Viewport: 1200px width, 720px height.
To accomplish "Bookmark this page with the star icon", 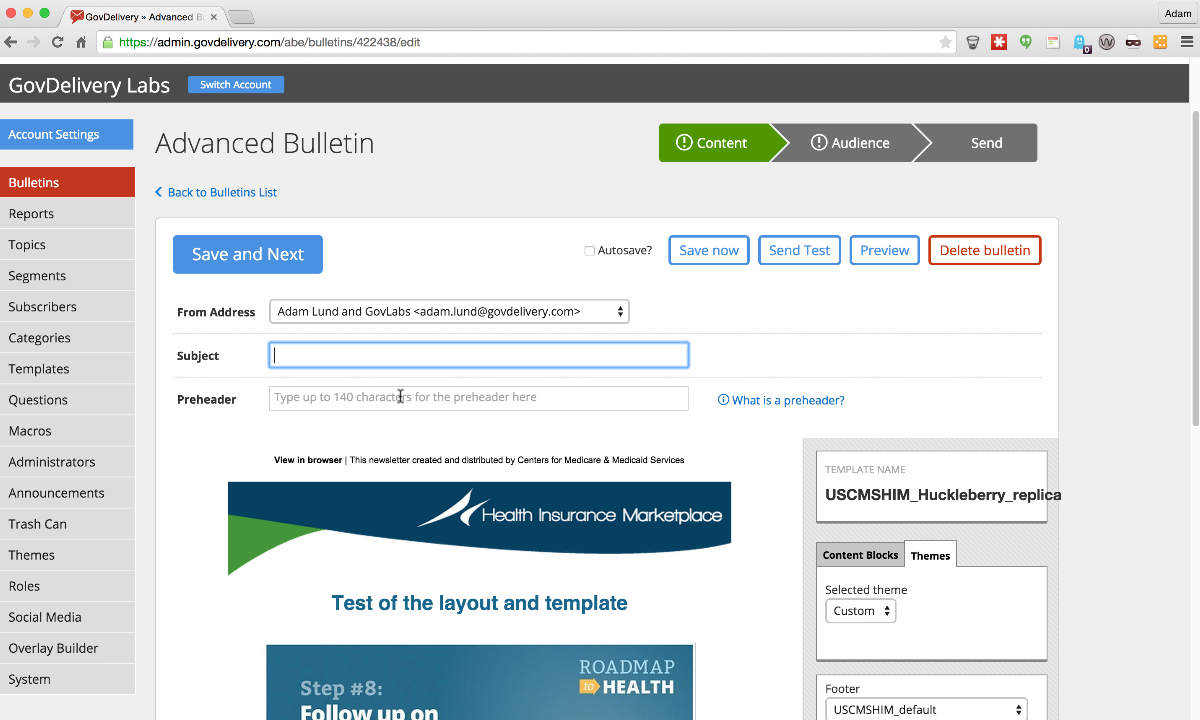I will point(945,42).
